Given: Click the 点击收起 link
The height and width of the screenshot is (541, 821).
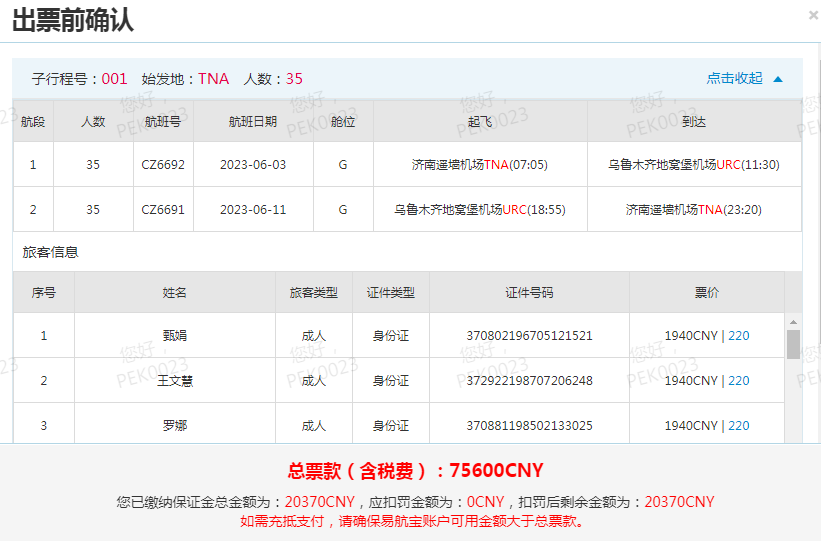Looking at the screenshot, I should [734, 79].
